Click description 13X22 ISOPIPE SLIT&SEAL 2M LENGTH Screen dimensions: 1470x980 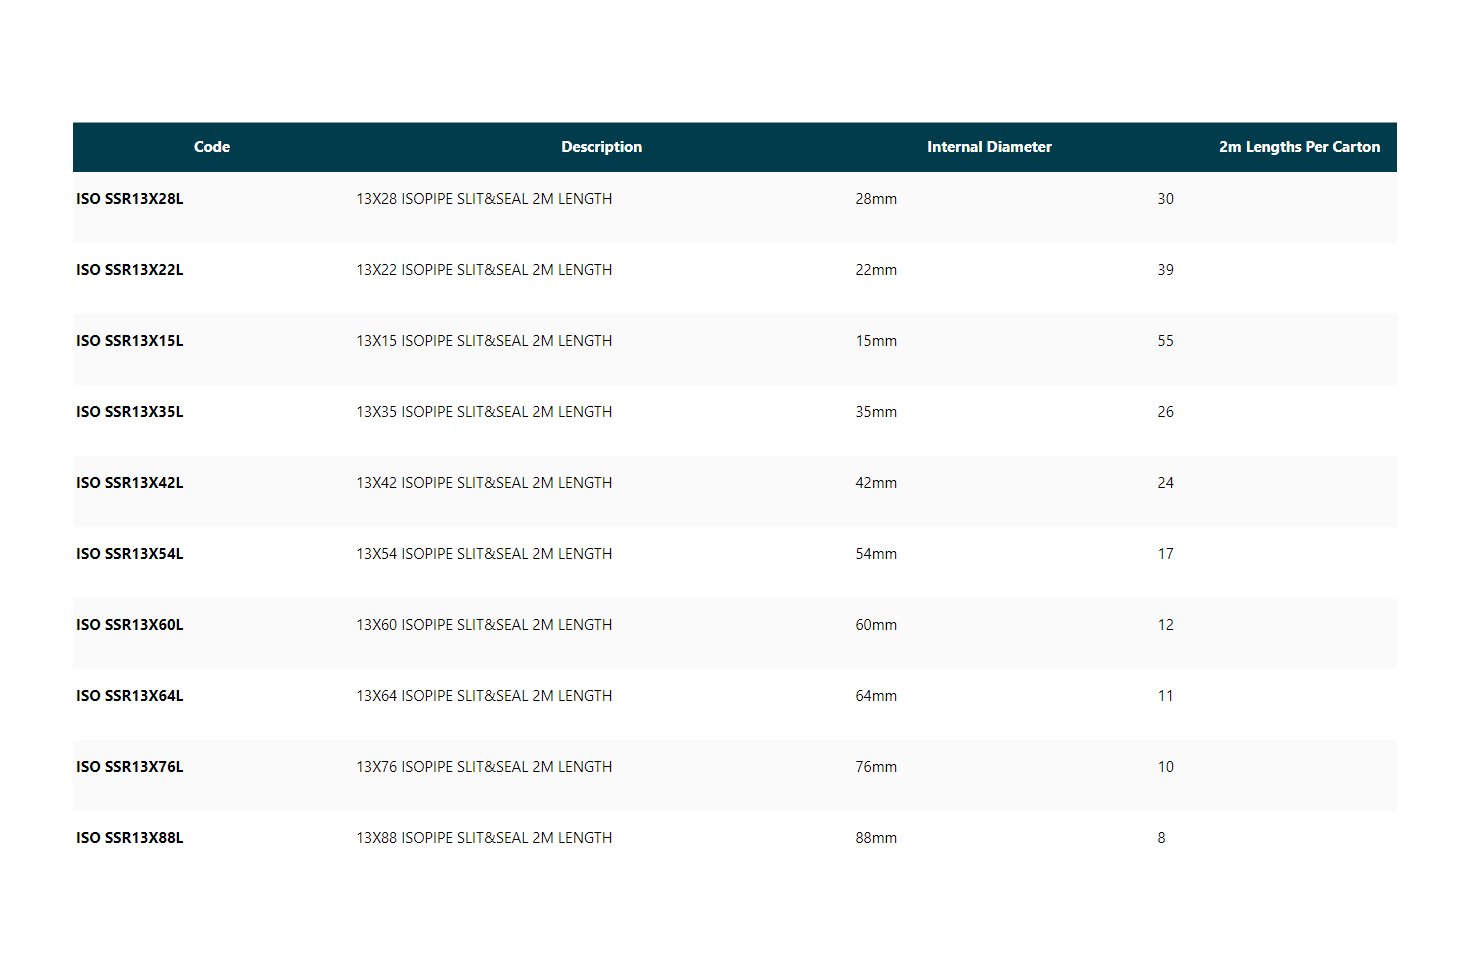tap(484, 270)
